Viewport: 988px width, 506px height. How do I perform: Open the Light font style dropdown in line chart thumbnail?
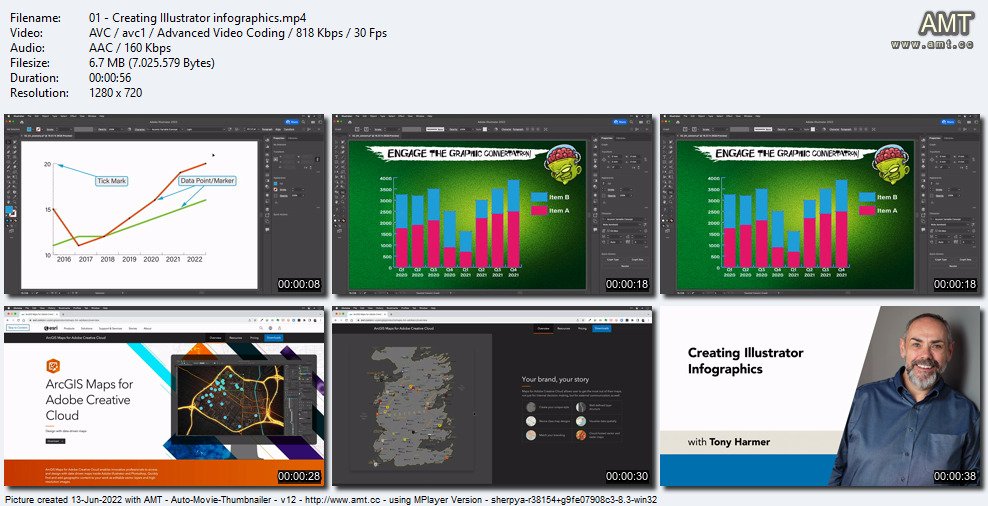pyautogui.click(x=207, y=129)
